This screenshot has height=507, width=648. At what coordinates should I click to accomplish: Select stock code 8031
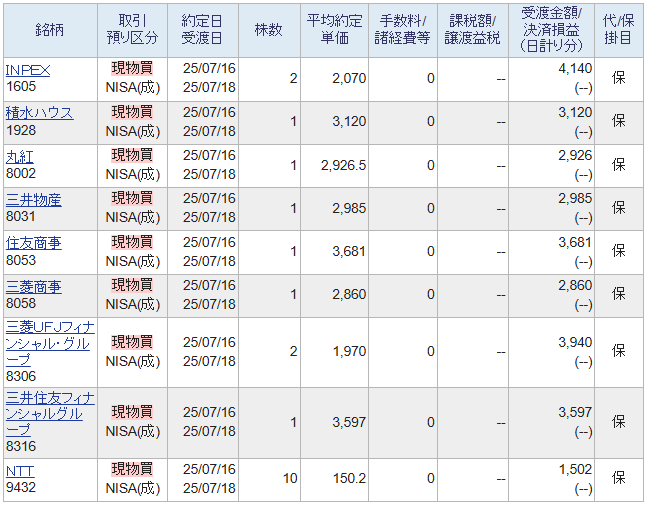click(21, 217)
